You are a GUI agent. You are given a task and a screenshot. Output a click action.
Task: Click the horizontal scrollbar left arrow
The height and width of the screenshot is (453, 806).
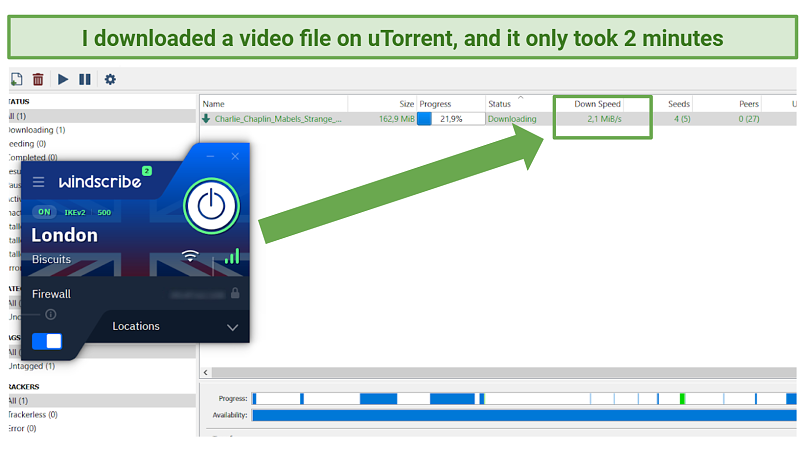(x=205, y=372)
